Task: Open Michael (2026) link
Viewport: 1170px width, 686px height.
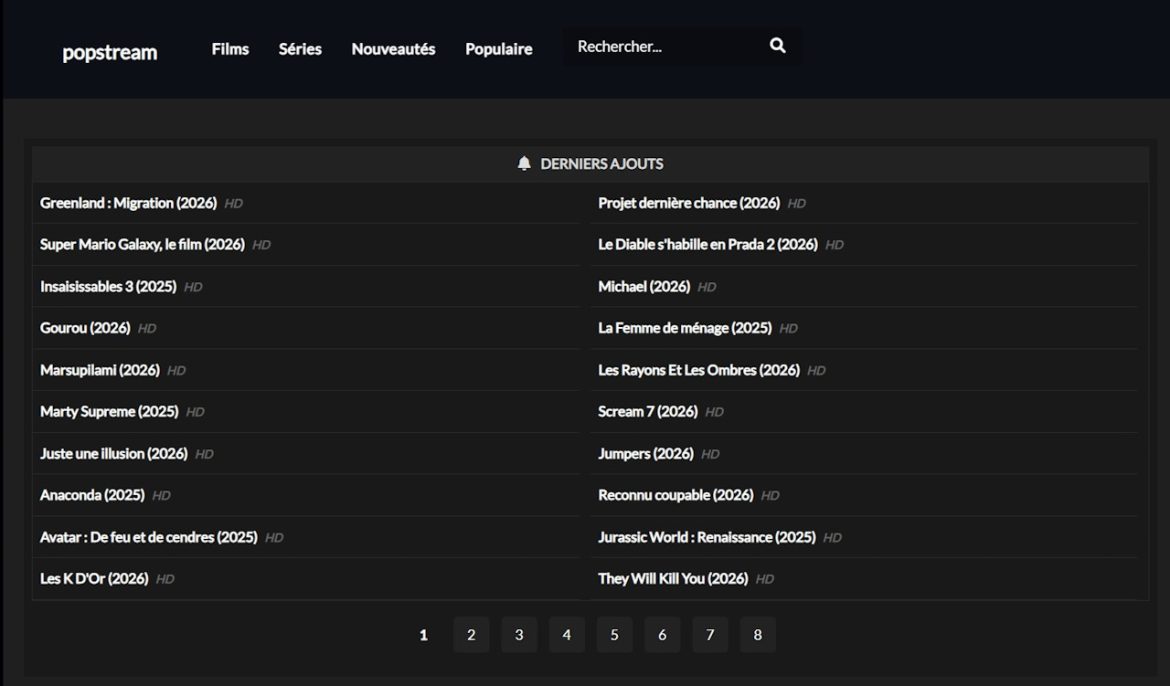Action: [x=644, y=287]
